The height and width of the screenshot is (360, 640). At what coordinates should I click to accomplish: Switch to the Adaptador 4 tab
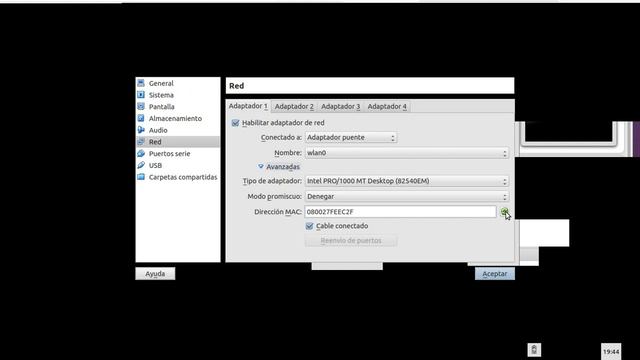coord(387,107)
